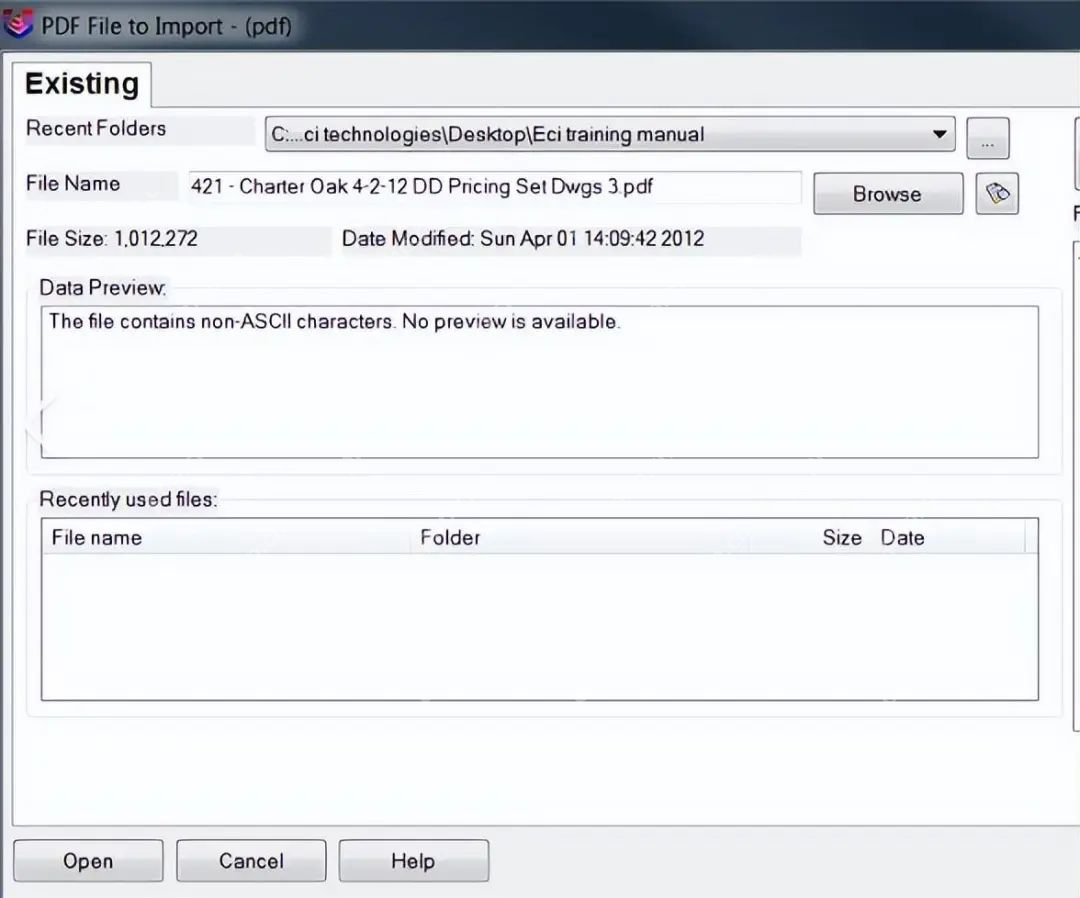Viewport: 1080px width, 898px height.
Task: Click inside the File Name input field
Action: [495, 187]
